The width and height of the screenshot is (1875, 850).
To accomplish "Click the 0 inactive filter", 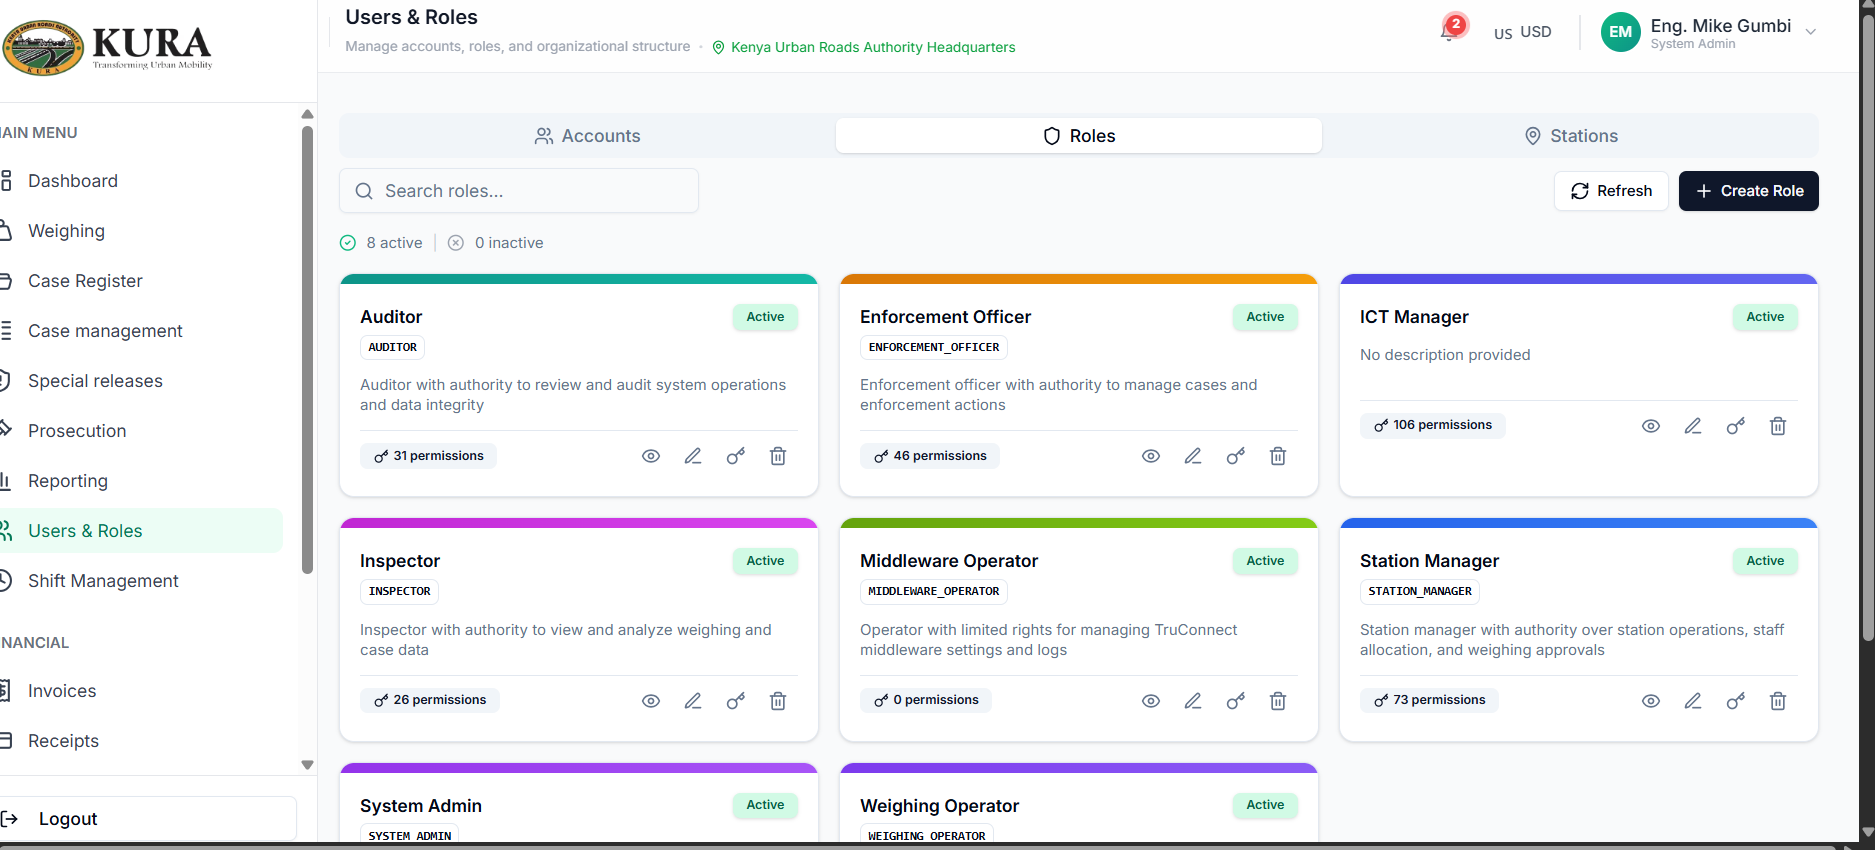I will point(495,243).
